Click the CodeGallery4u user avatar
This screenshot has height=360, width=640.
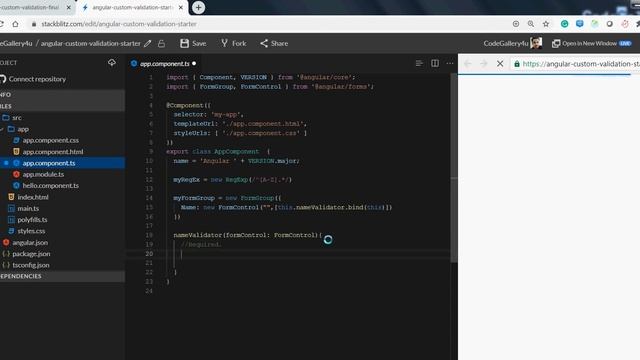point(536,43)
